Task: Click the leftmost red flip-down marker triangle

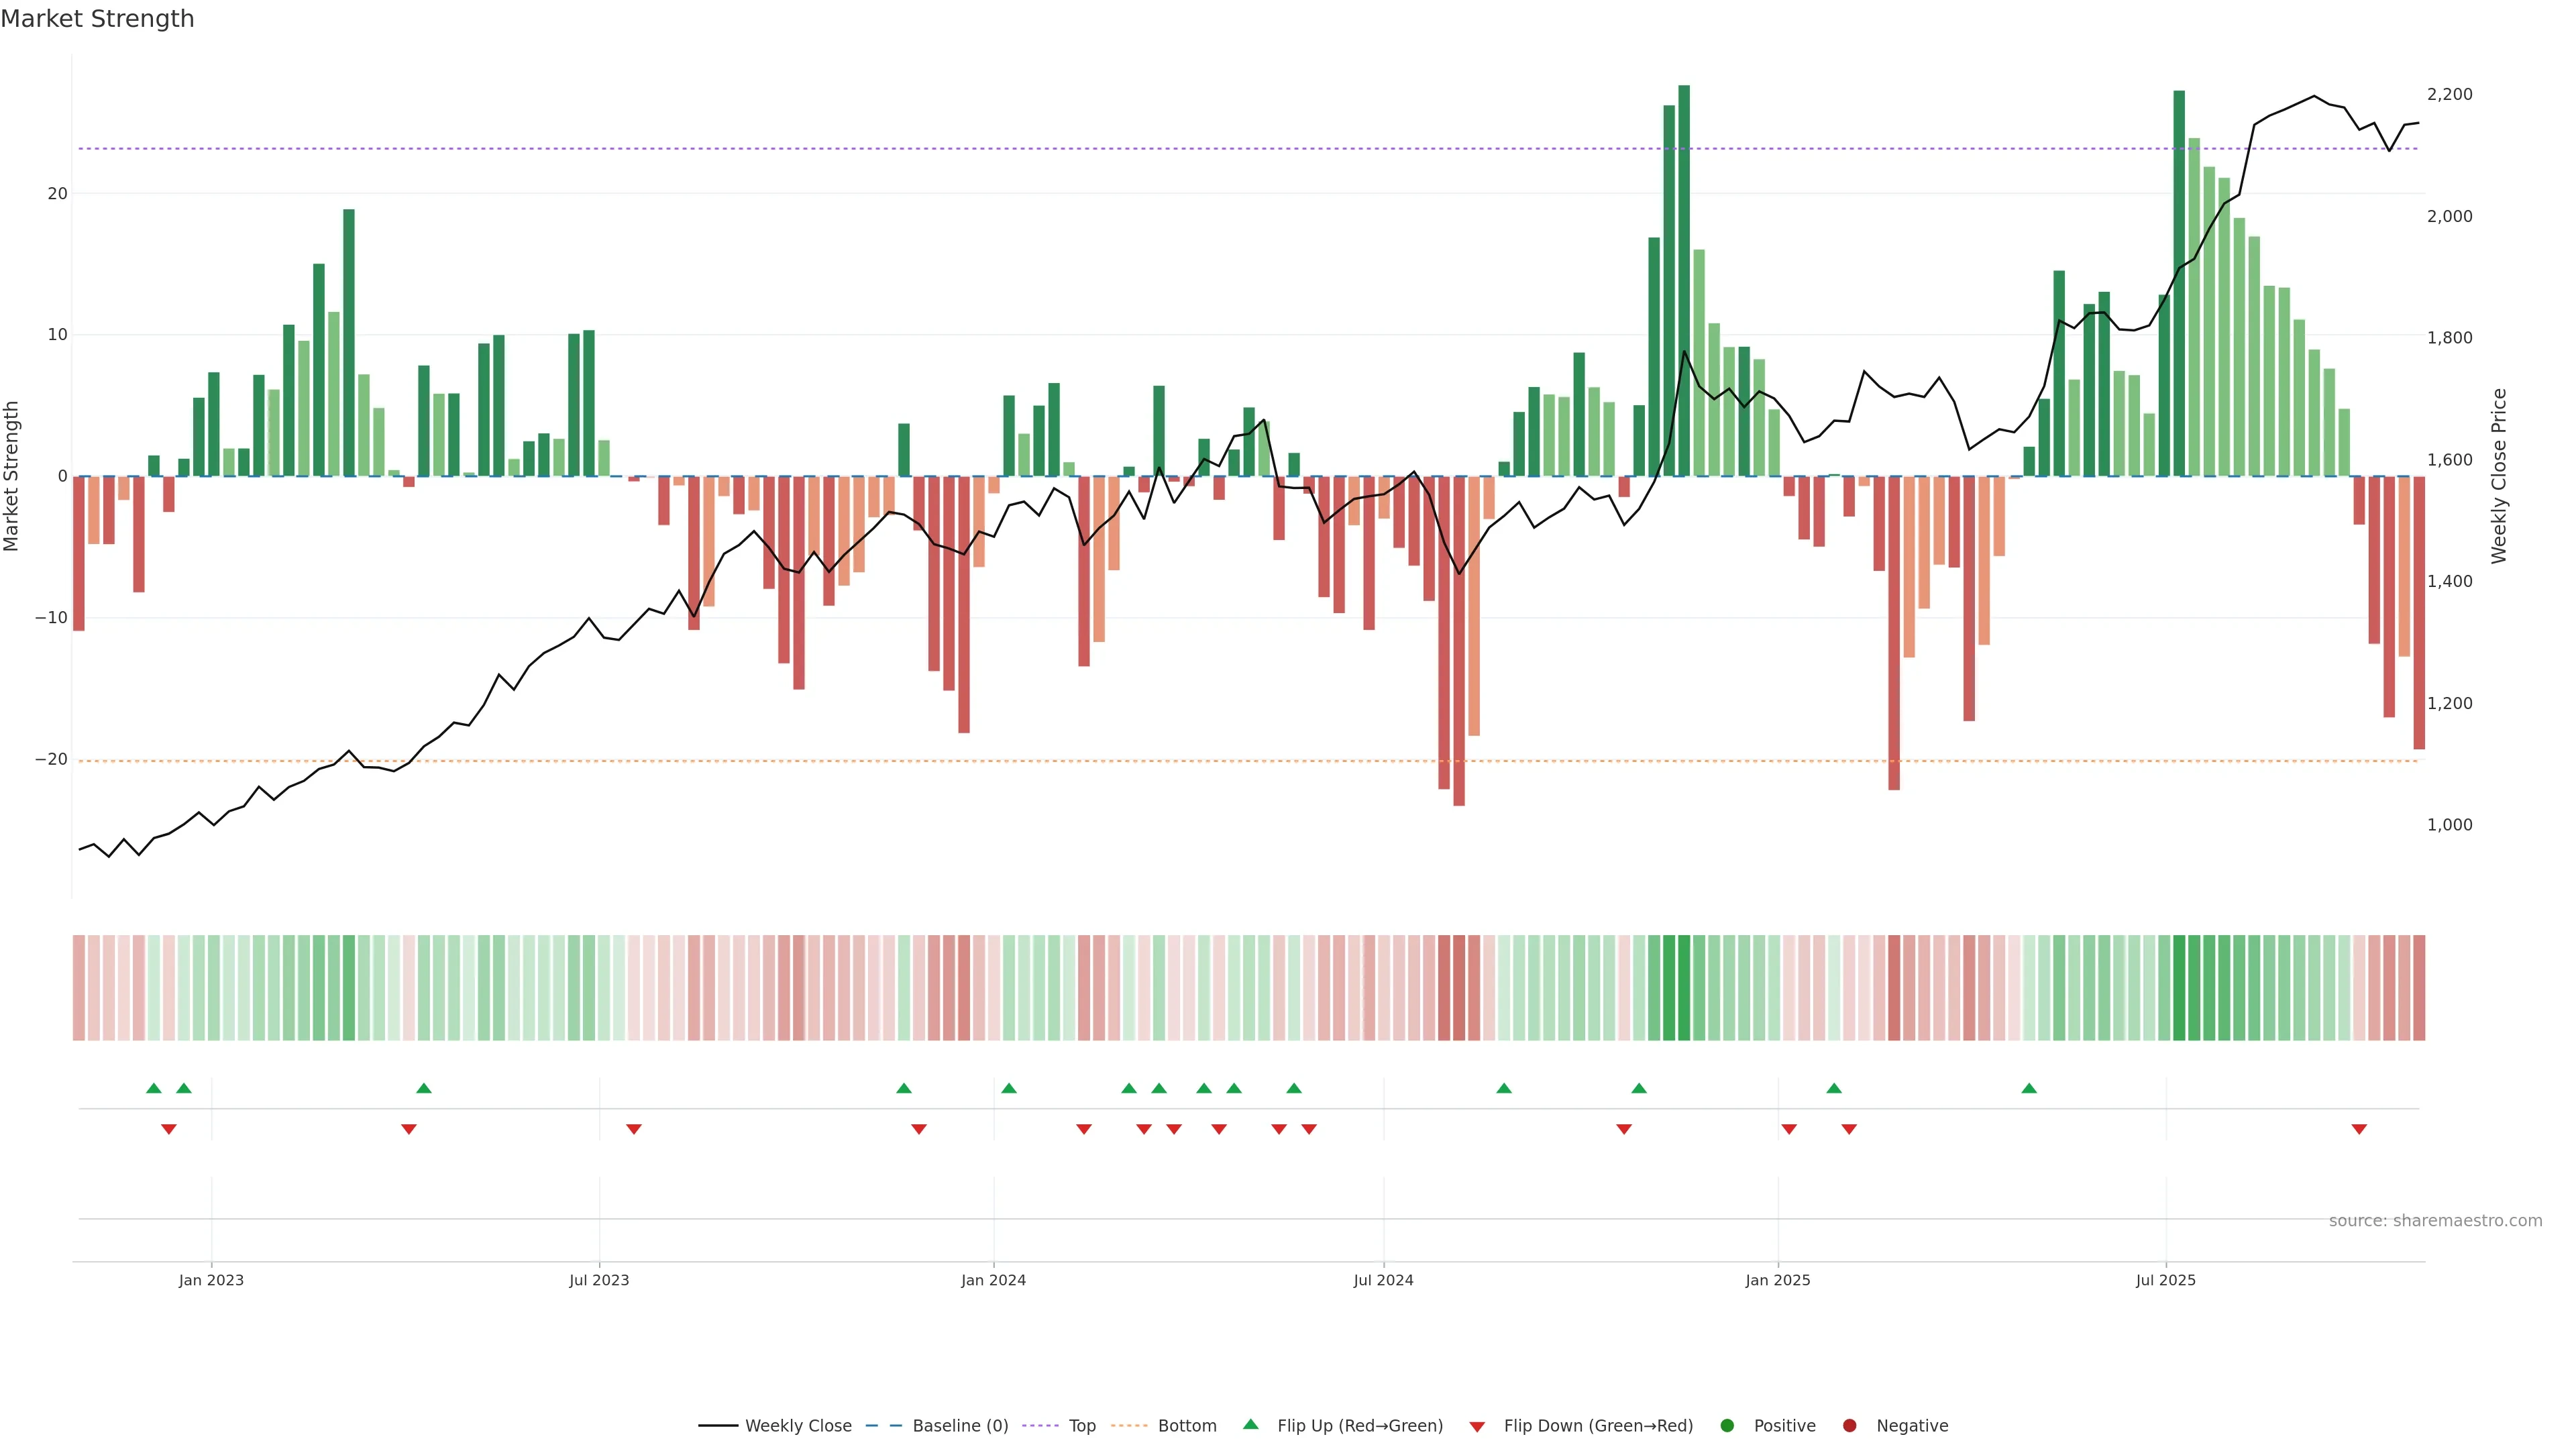Action: click(x=169, y=1129)
